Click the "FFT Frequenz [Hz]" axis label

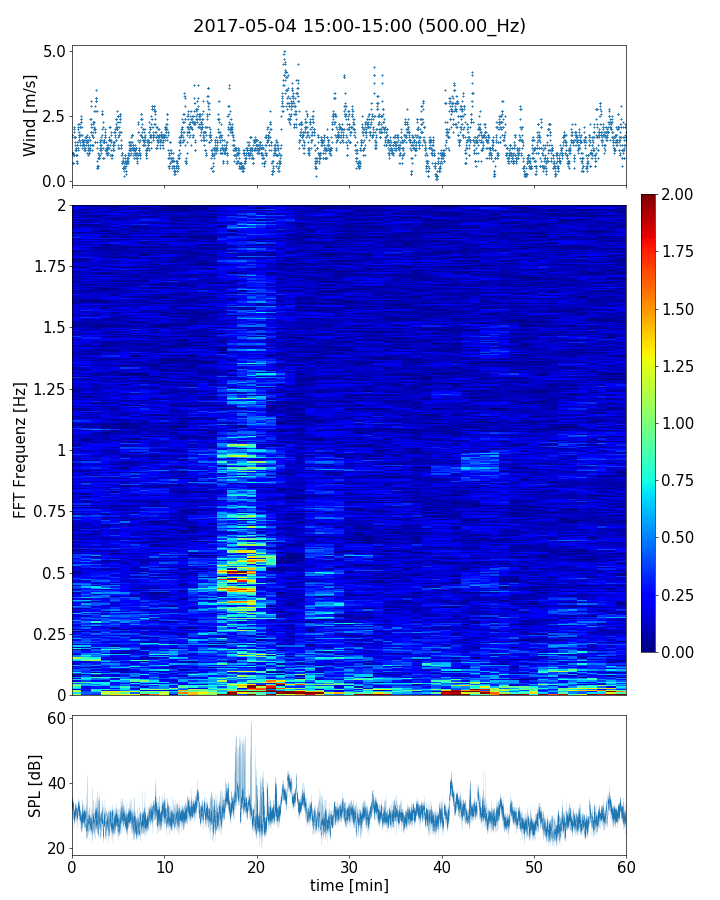[x=20, y=449]
